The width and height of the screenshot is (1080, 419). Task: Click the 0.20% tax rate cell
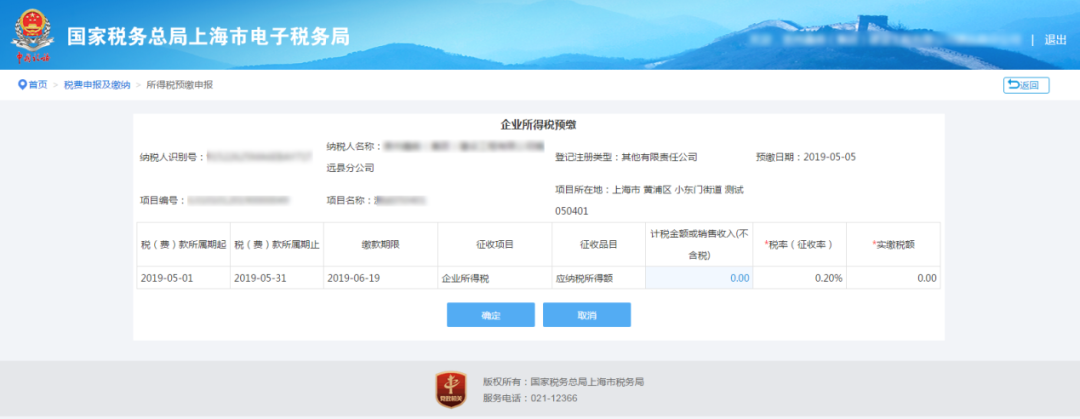pyautogui.click(x=800, y=278)
